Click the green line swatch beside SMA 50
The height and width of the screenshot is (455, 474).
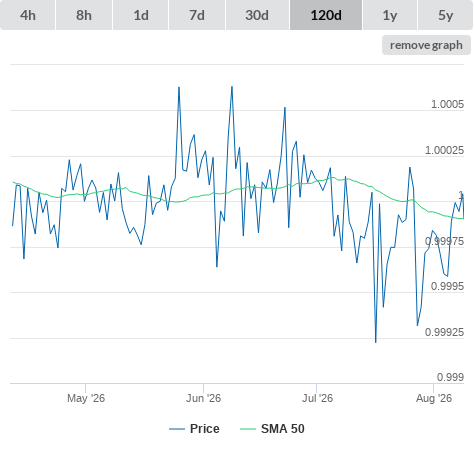[248, 429]
